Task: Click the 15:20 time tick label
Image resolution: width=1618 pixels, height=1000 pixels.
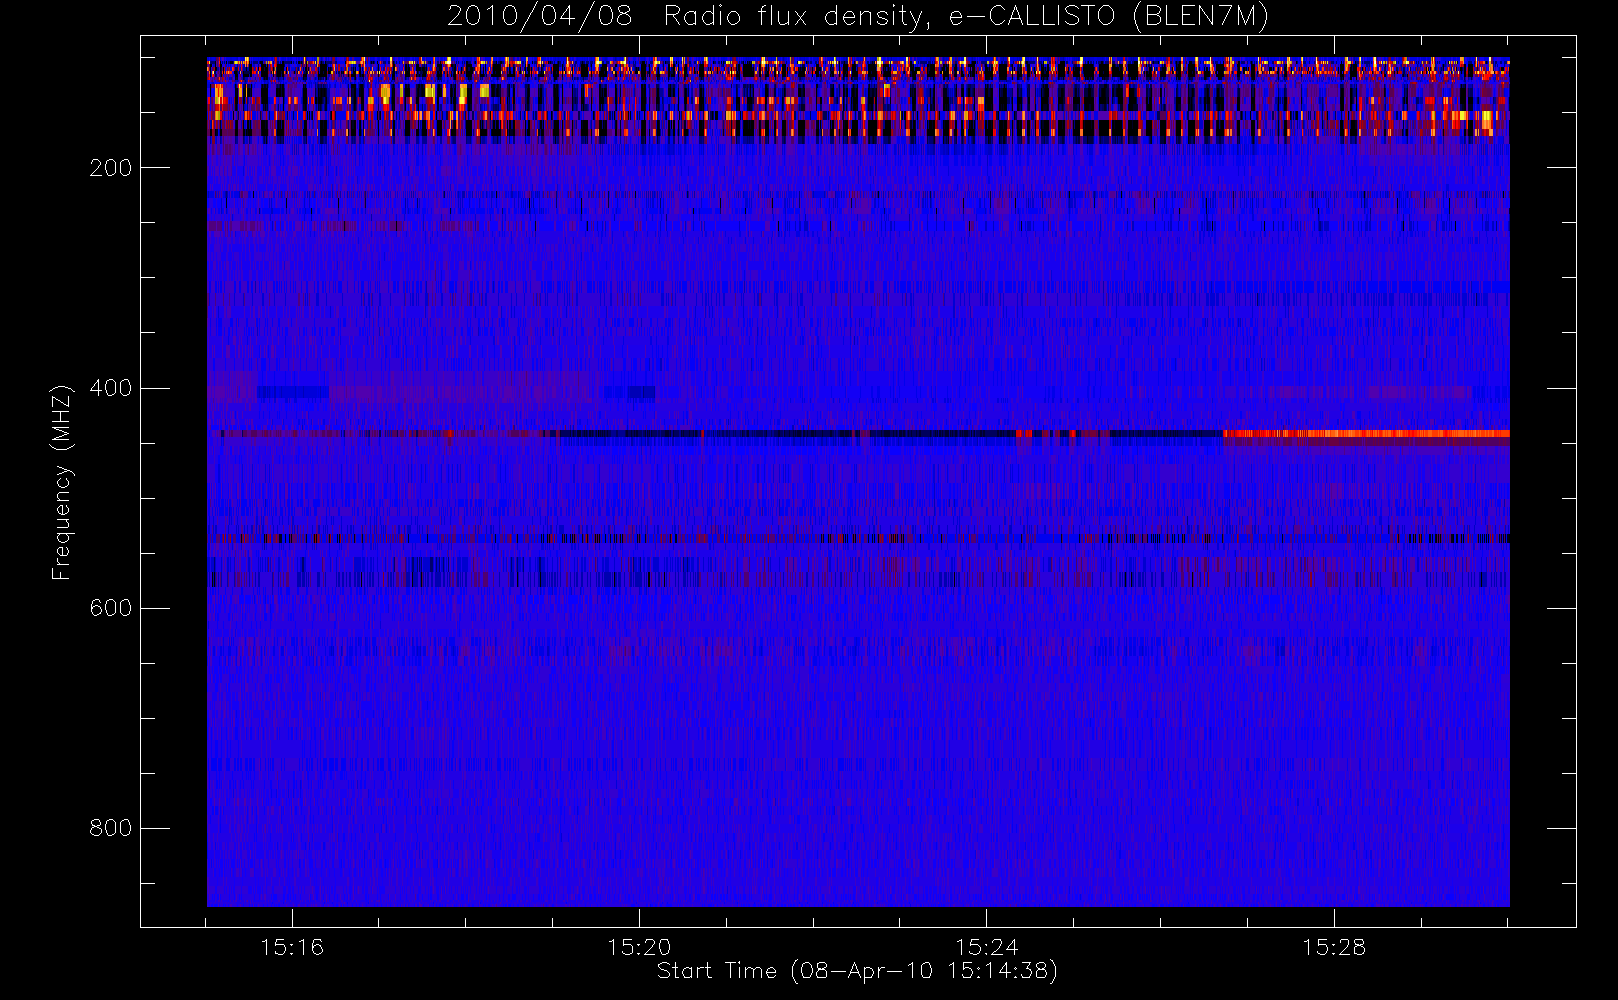Action: (639, 947)
